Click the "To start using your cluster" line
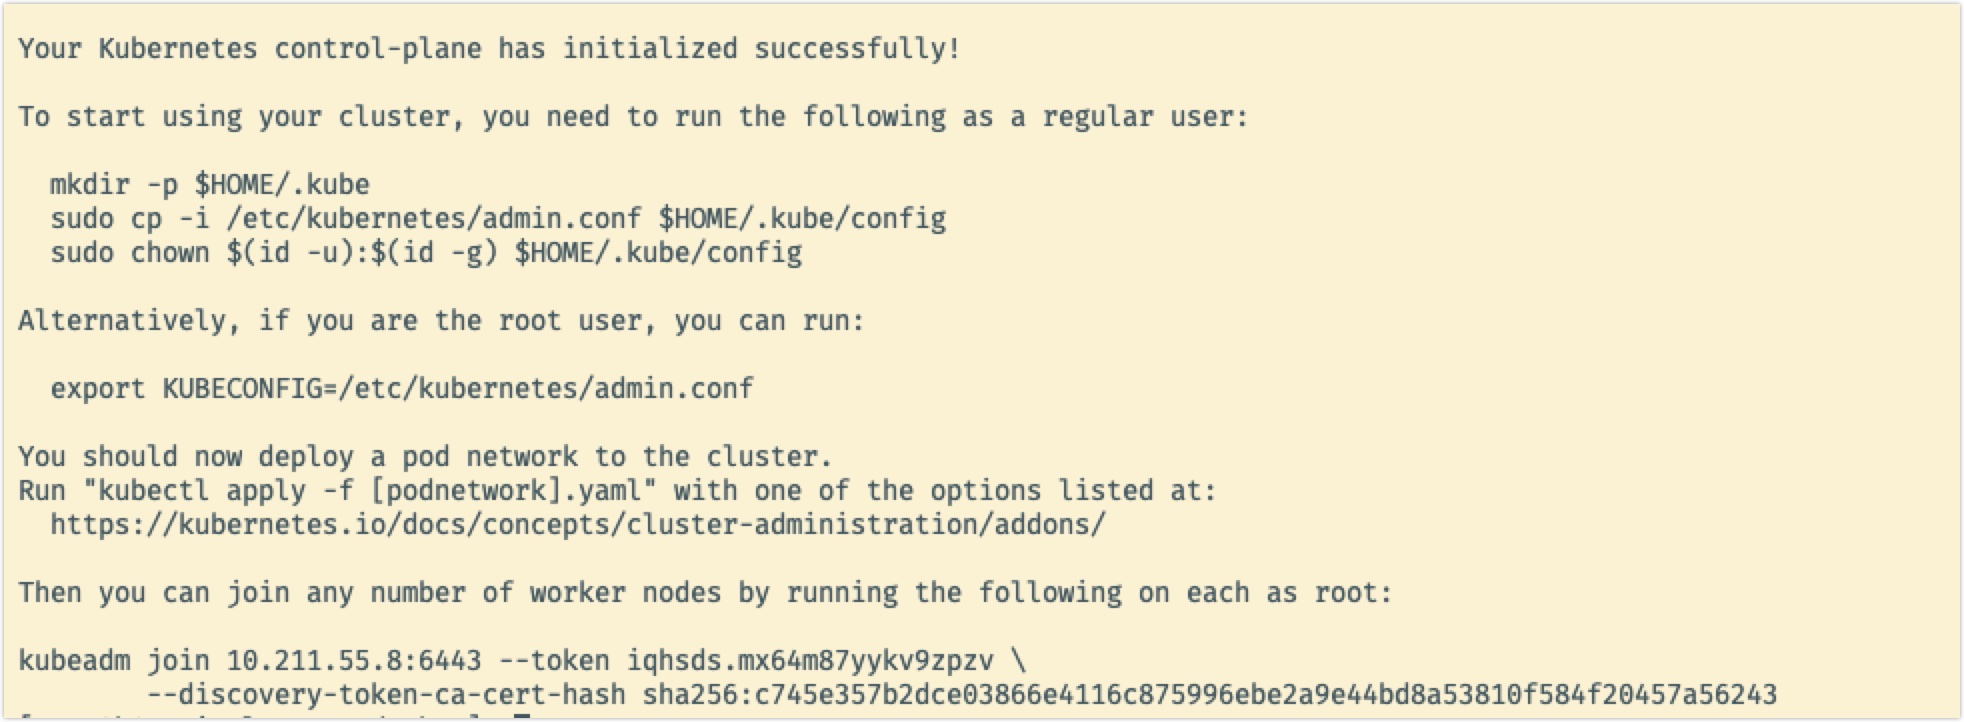The height and width of the screenshot is (722, 1964). (x=633, y=117)
